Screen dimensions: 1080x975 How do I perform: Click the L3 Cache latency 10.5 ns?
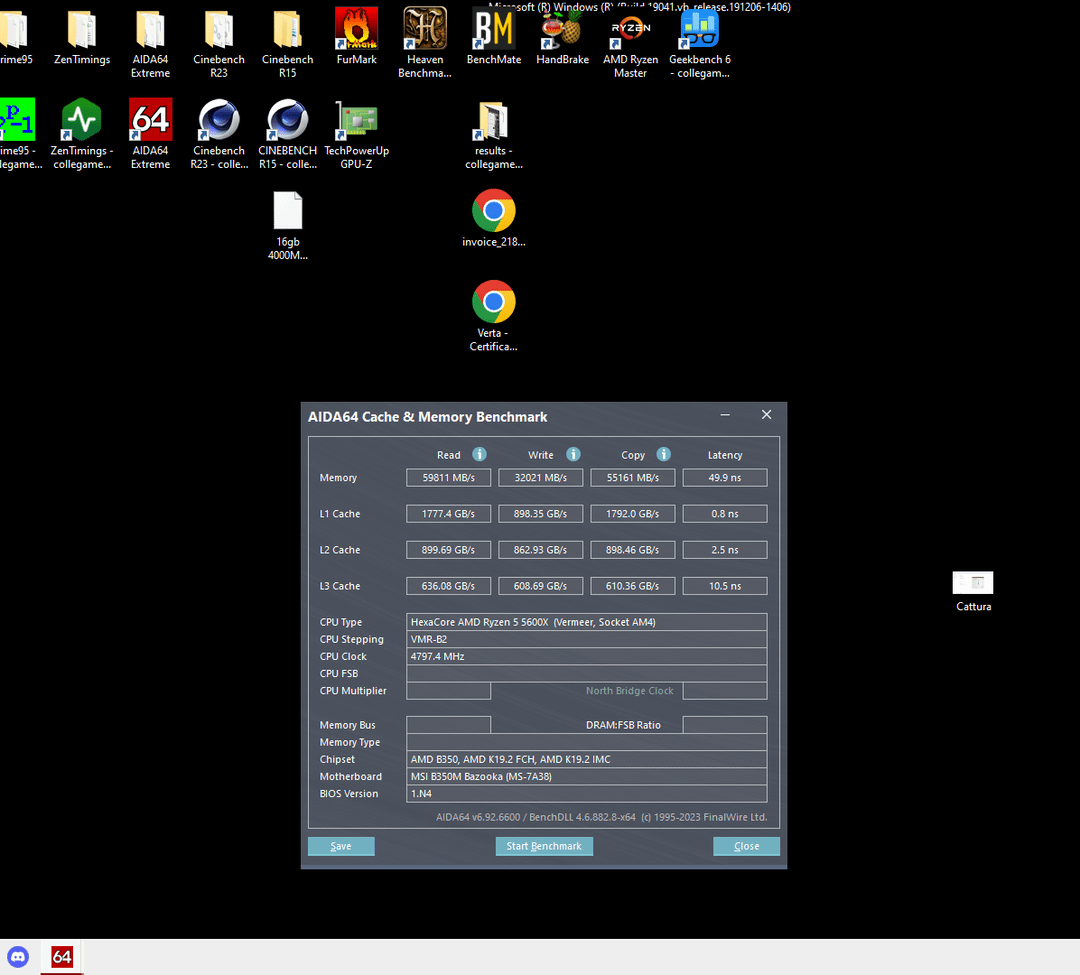pyautogui.click(x=725, y=586)
